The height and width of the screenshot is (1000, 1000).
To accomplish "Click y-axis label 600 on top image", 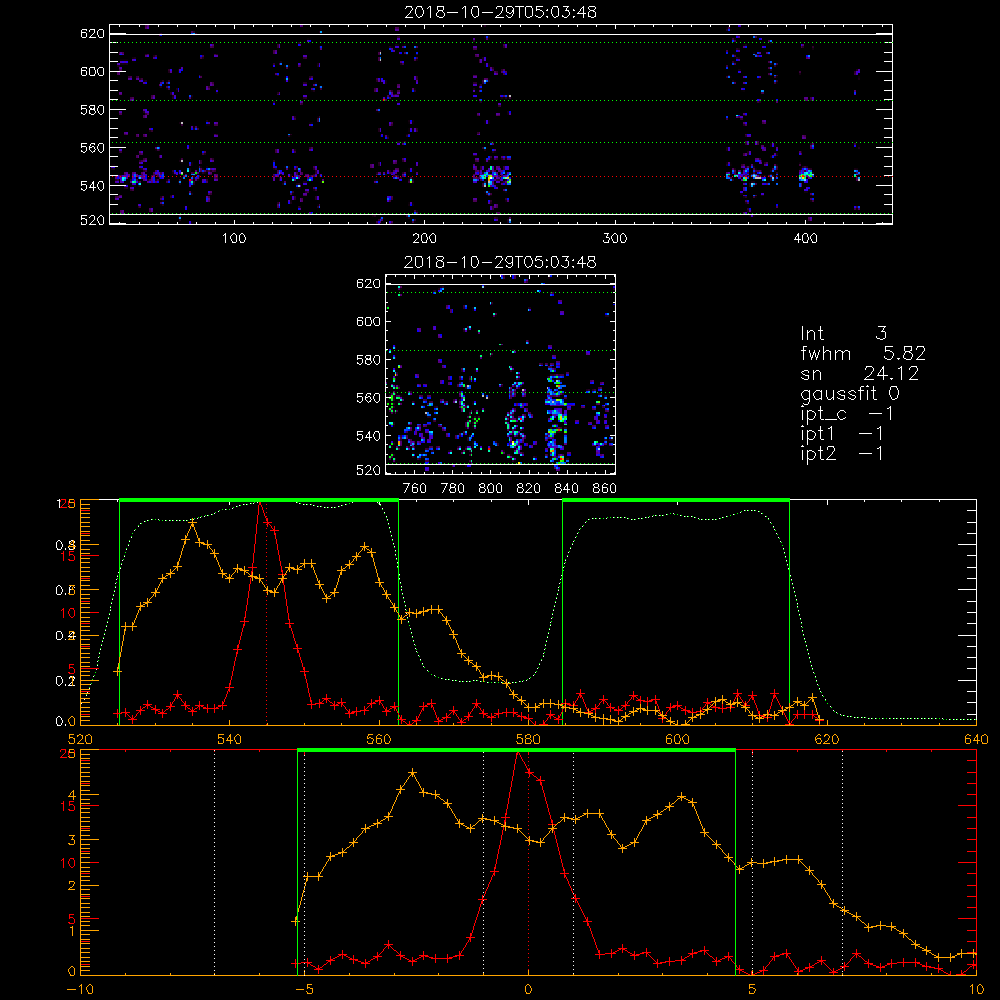I will pyautogui.click(x=92, y=71).
